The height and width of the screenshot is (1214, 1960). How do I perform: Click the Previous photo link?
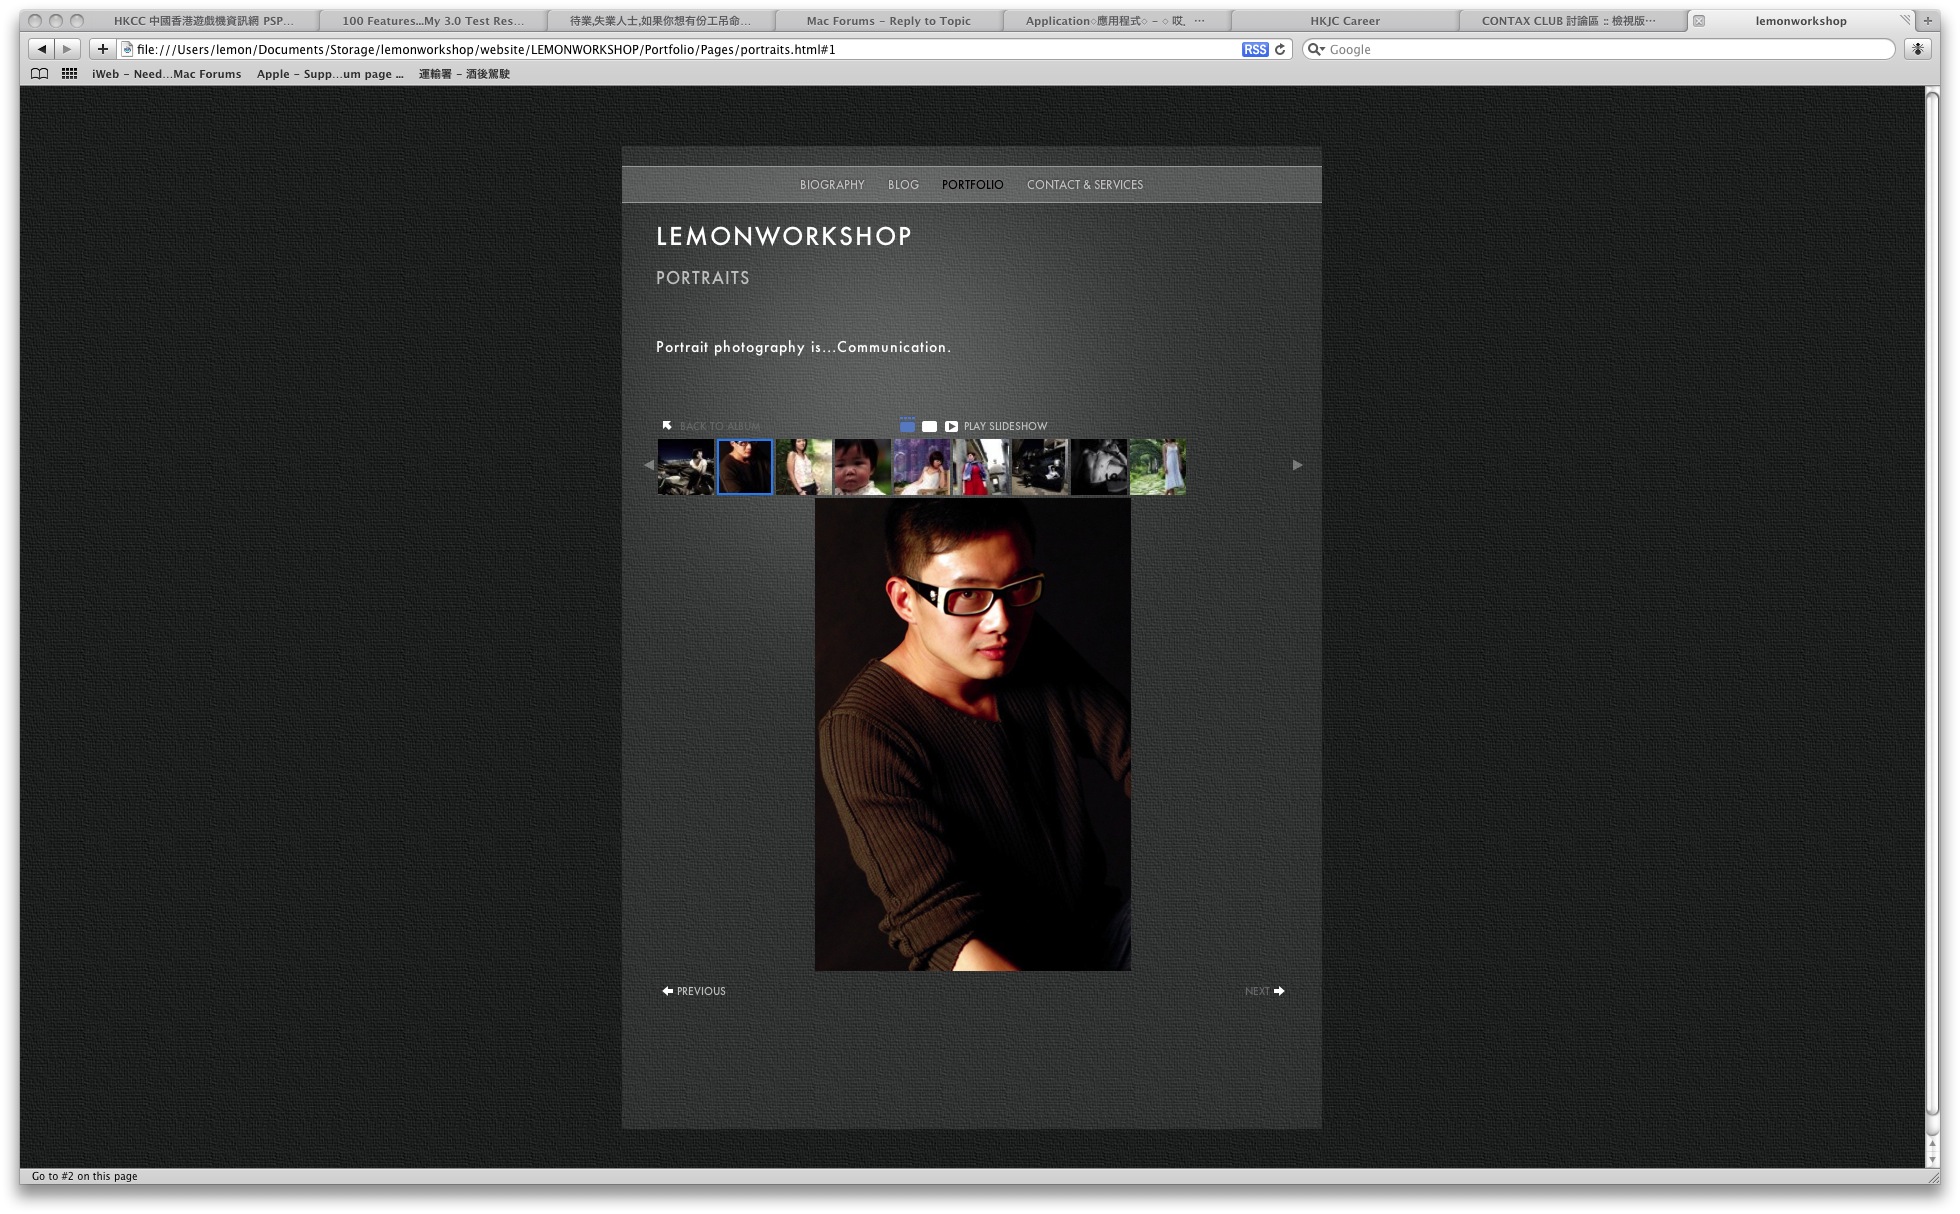pyautogui.click(x=694, y=991)
